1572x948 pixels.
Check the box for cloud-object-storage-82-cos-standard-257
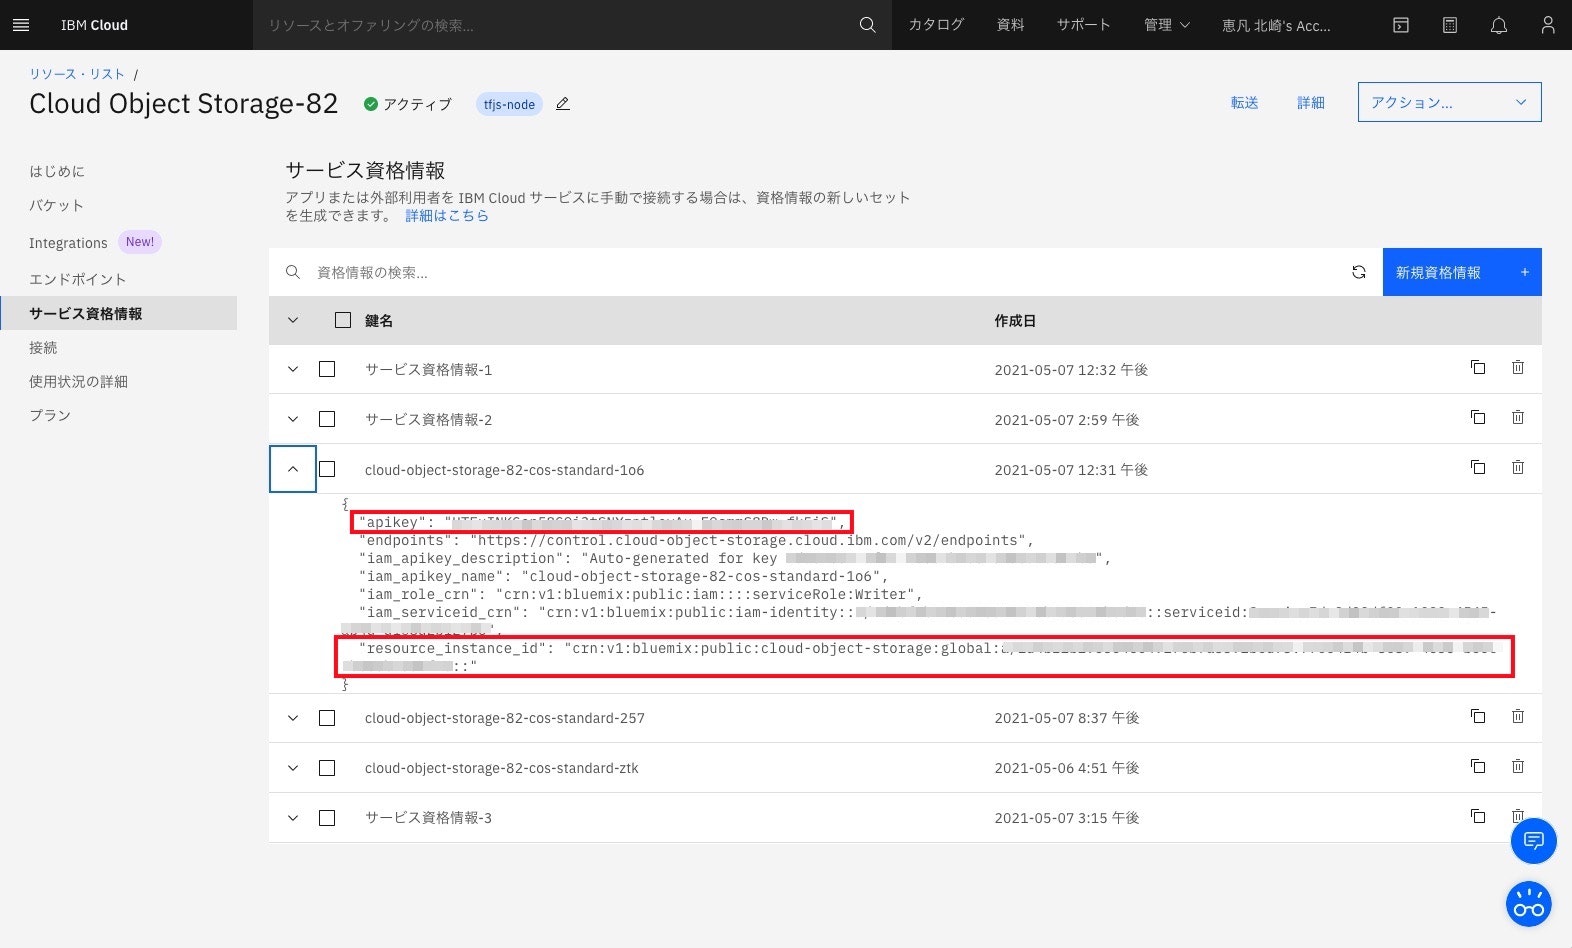coord(327,718)
